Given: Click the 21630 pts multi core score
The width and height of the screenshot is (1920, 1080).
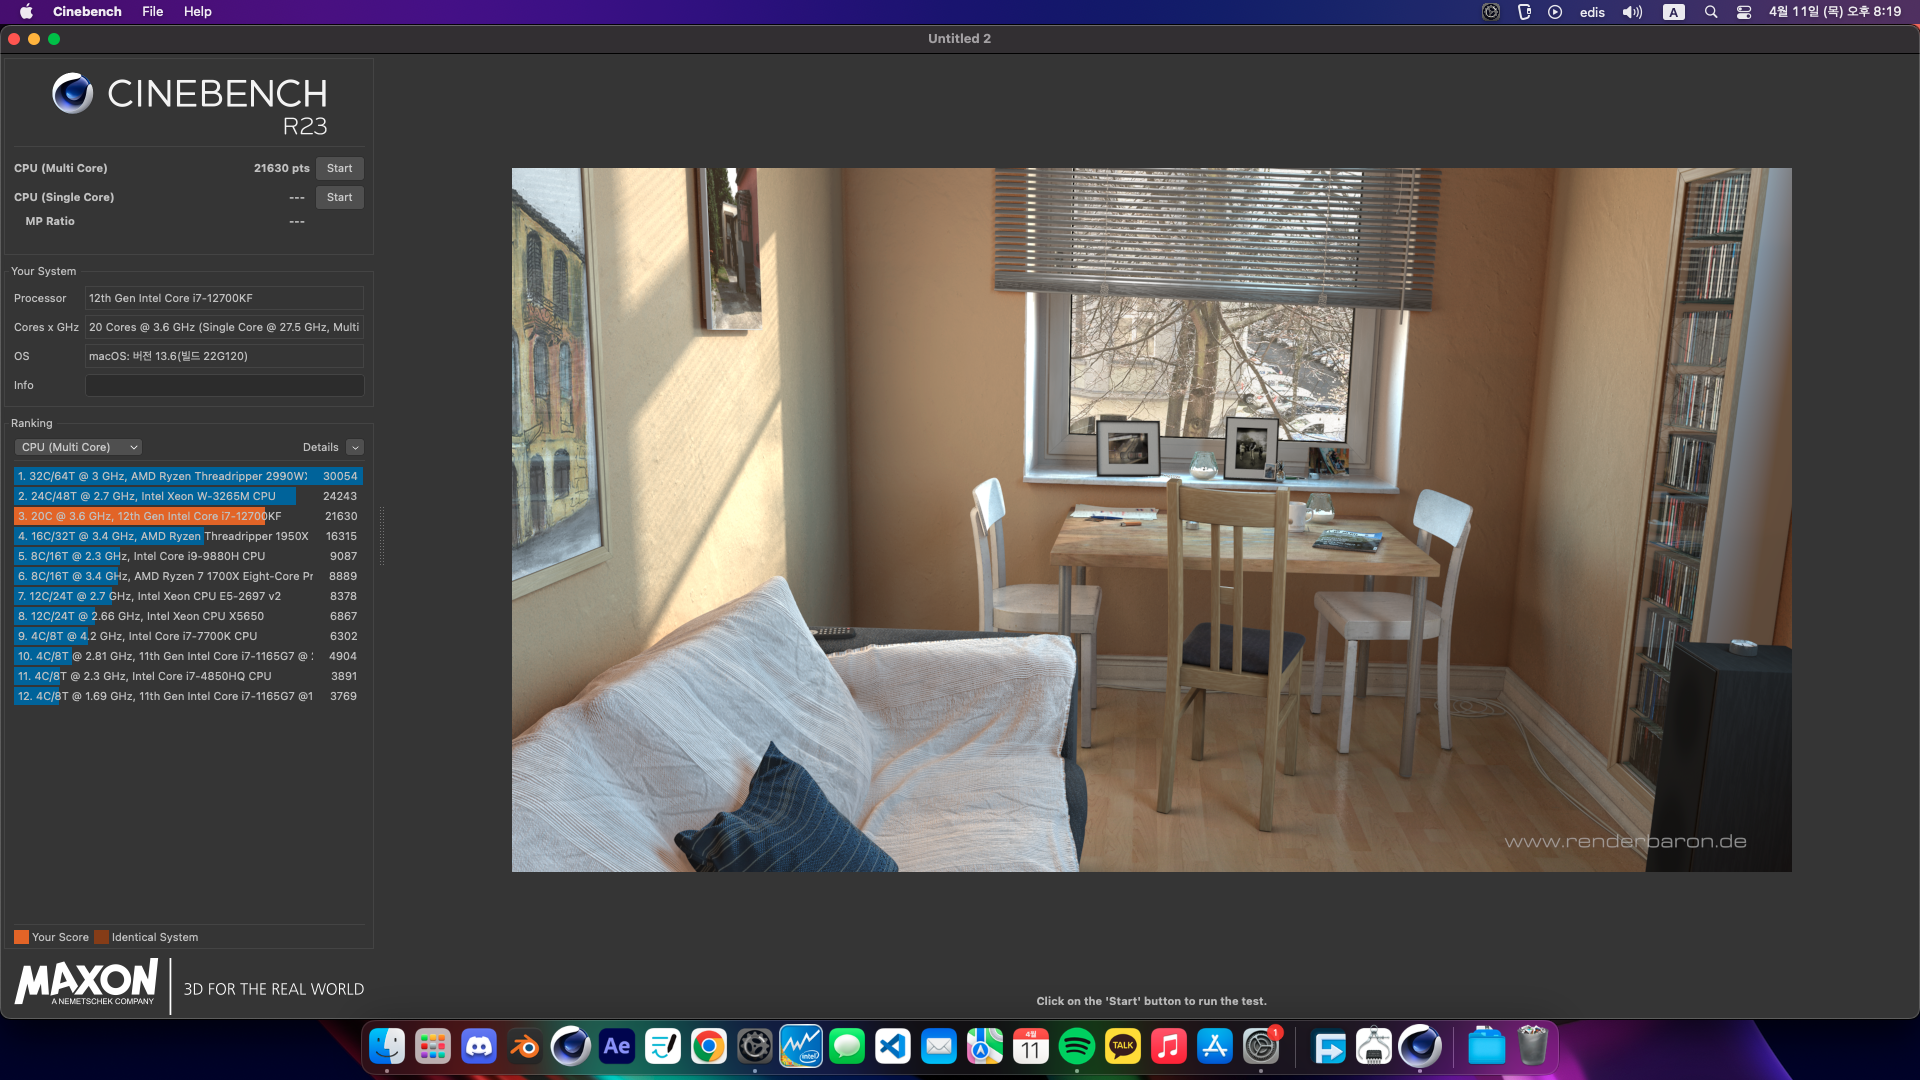Looking at the screenshot, I should (281, 168).
